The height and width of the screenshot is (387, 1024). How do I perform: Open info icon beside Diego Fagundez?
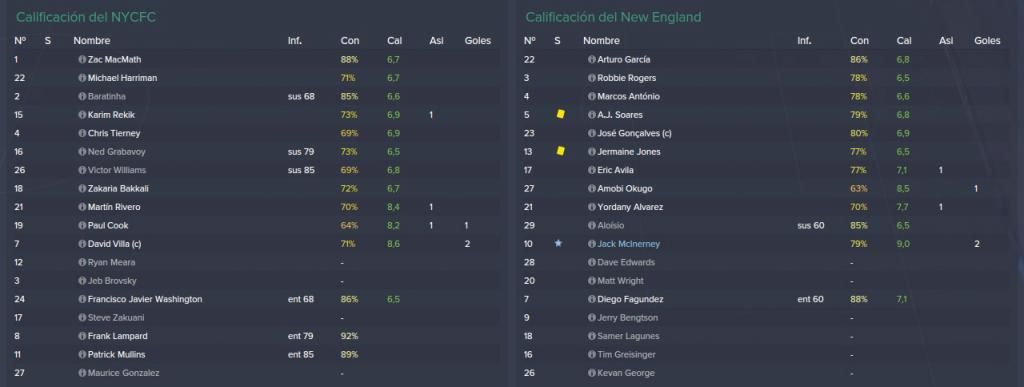click(x=592, y=300)
